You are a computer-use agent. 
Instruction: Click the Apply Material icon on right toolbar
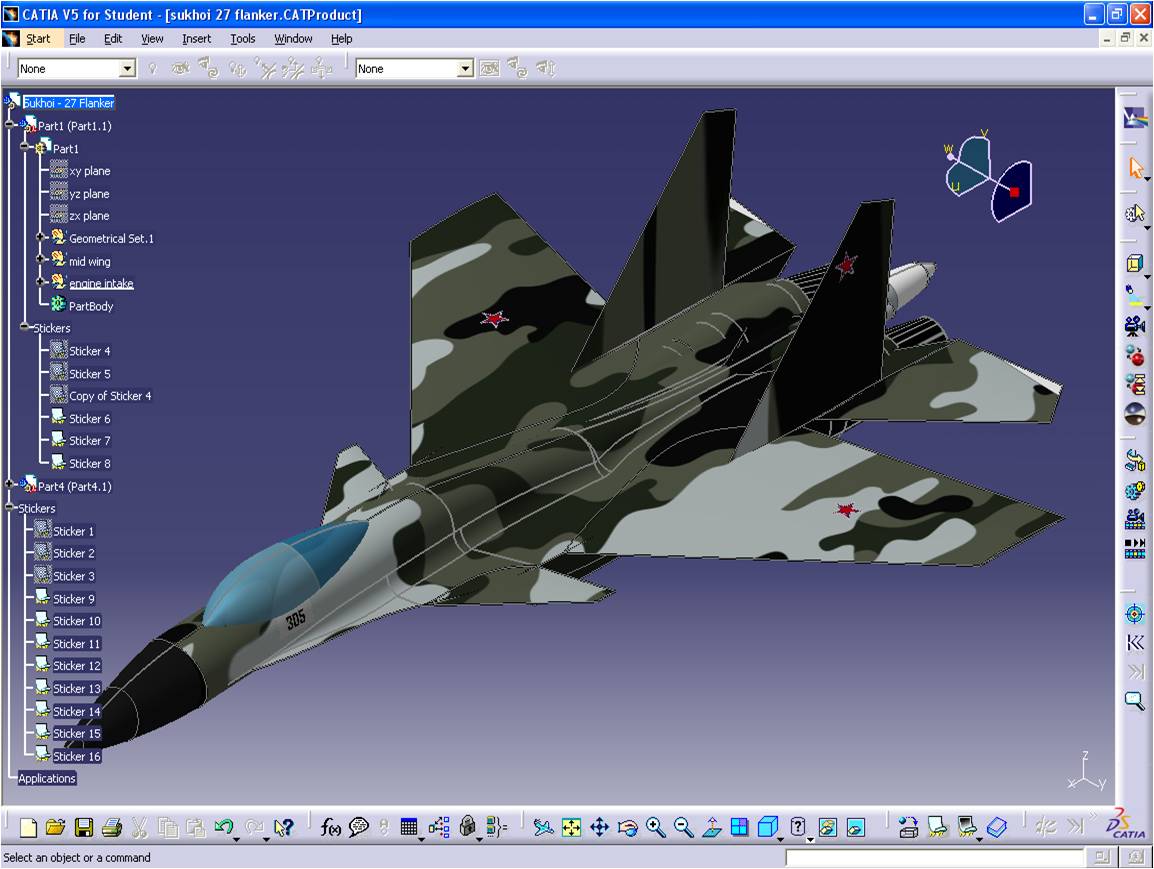click(1135, 118)
